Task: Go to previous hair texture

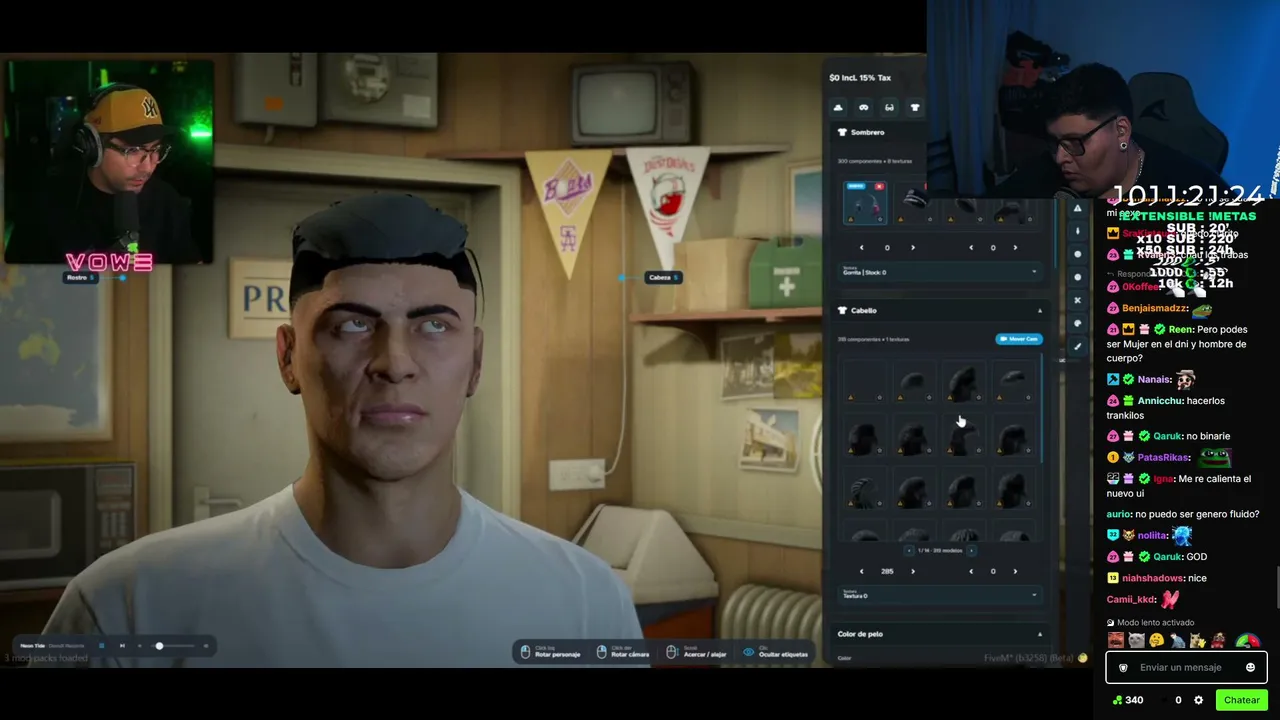Action: pos(971,572)
